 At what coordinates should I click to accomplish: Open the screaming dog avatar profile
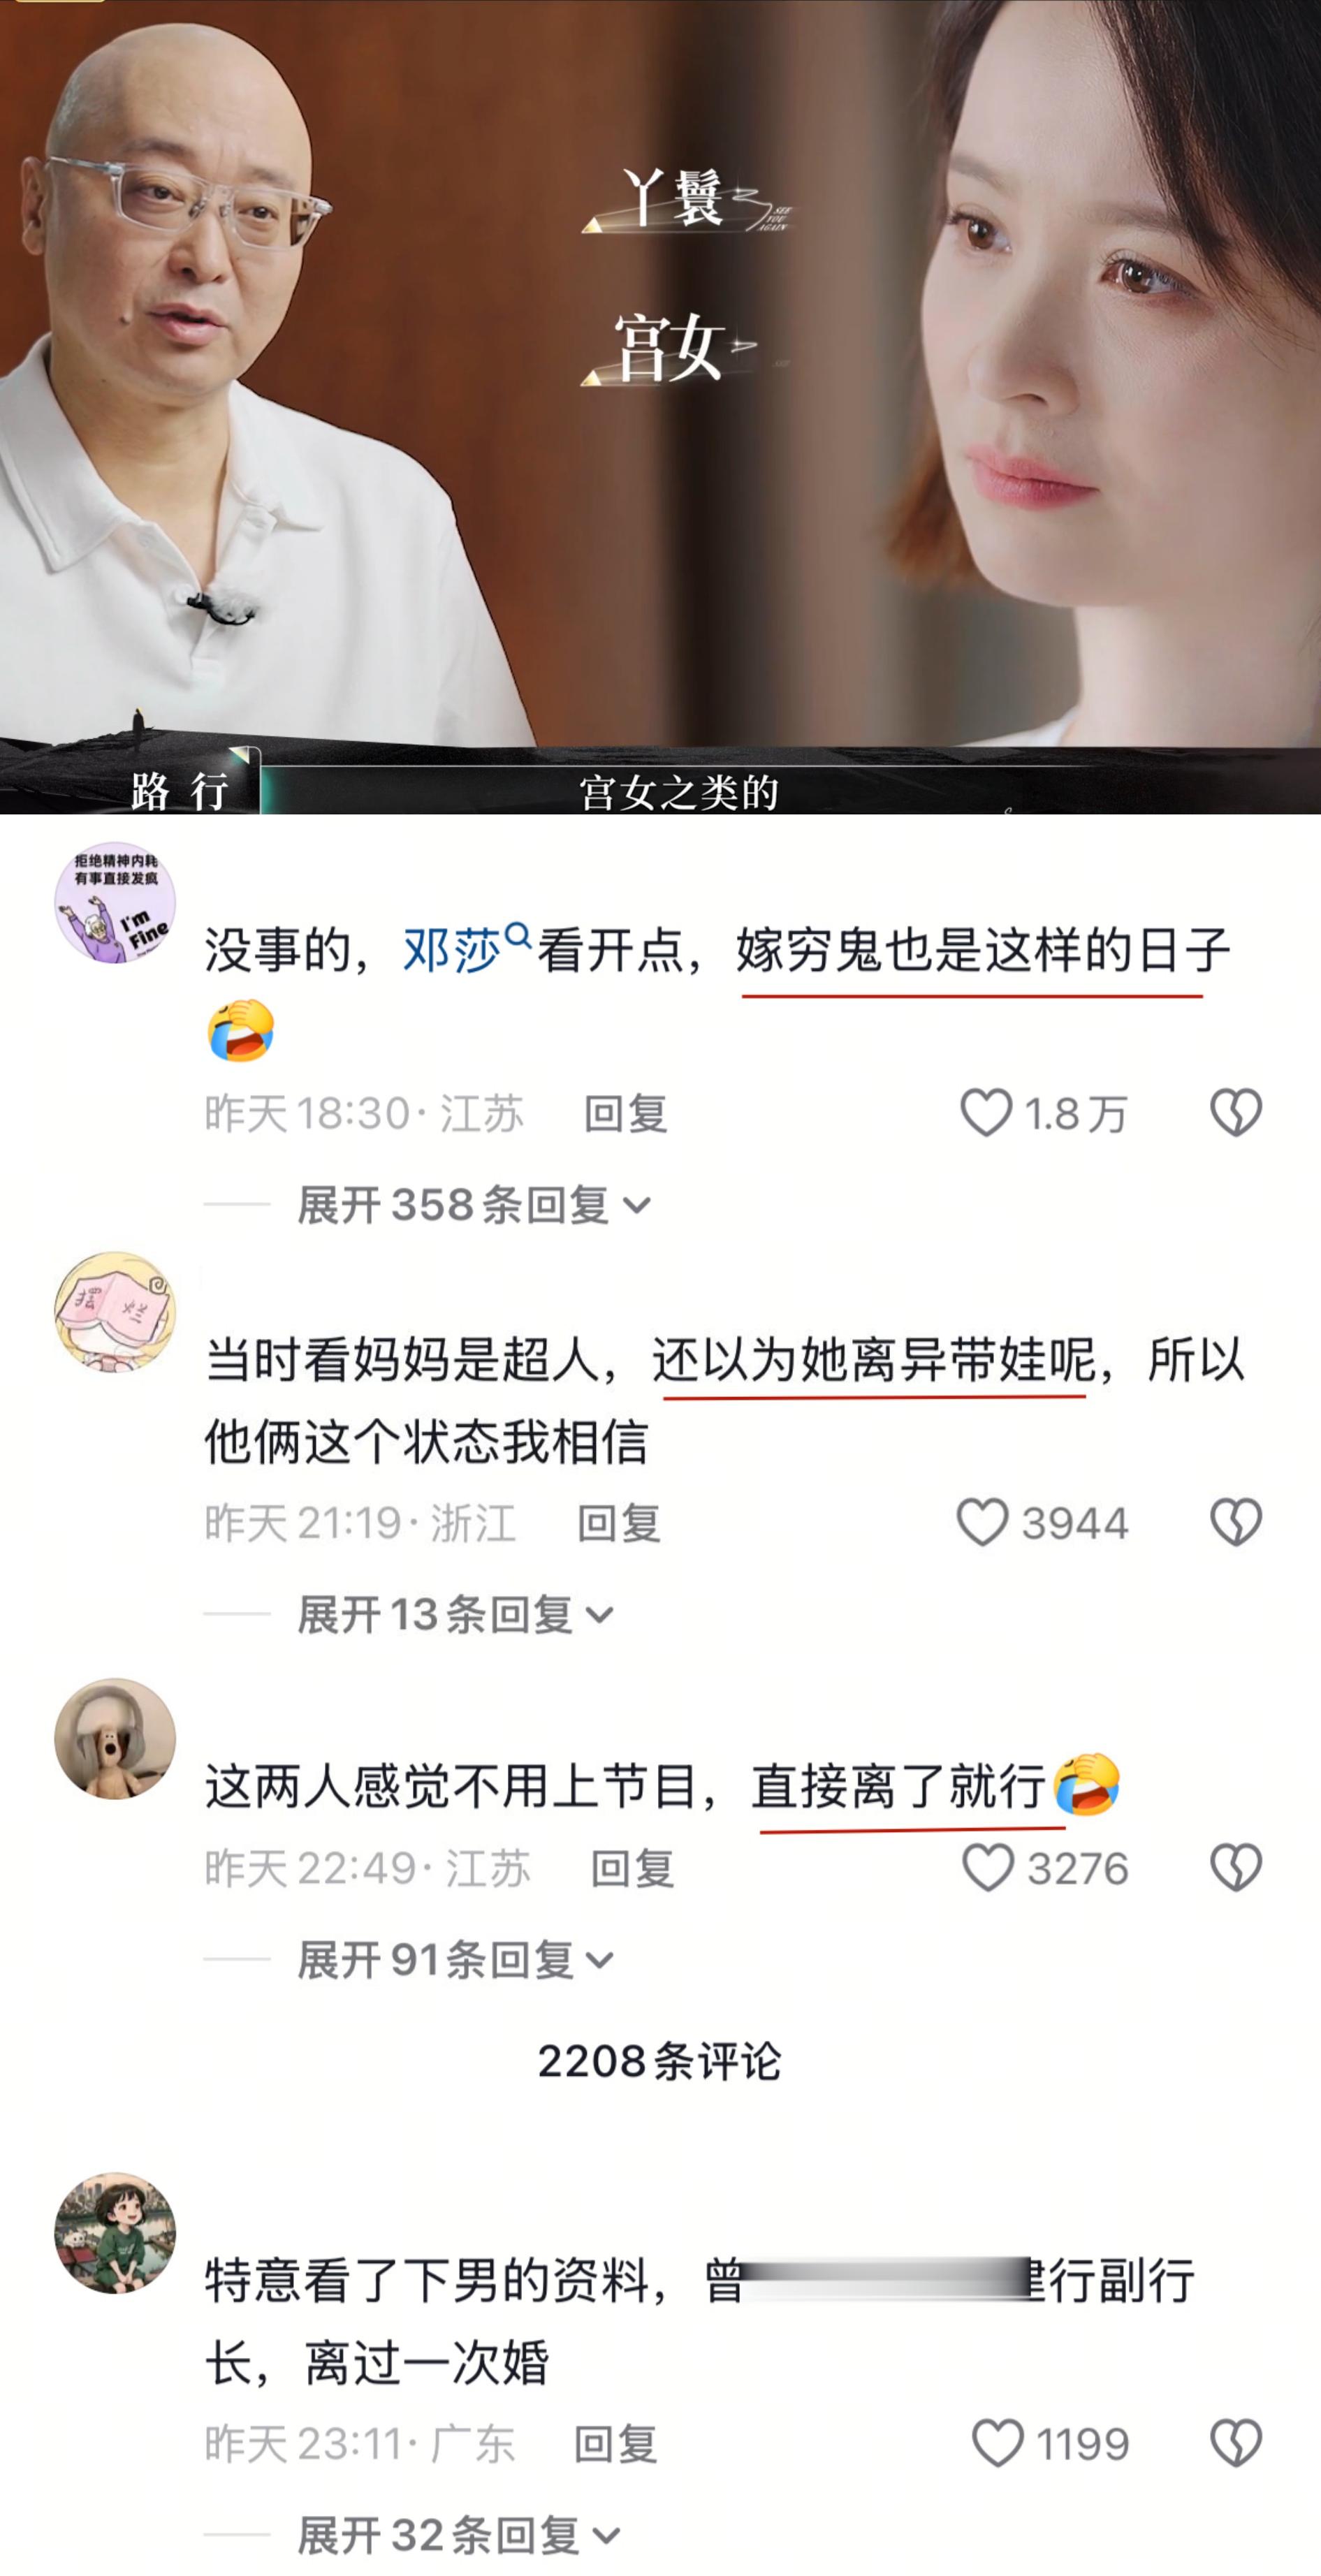(x=115, y=1738)
